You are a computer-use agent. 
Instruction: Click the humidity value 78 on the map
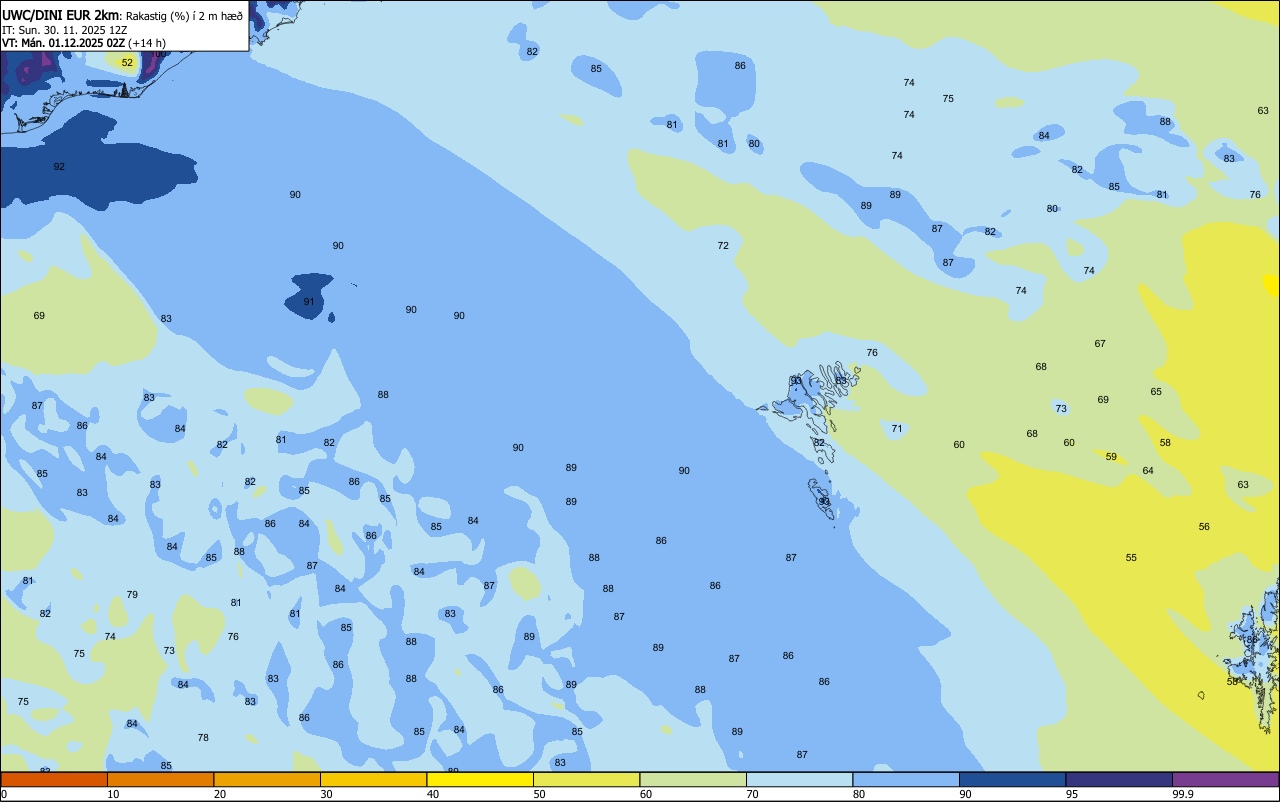[203, 737]
